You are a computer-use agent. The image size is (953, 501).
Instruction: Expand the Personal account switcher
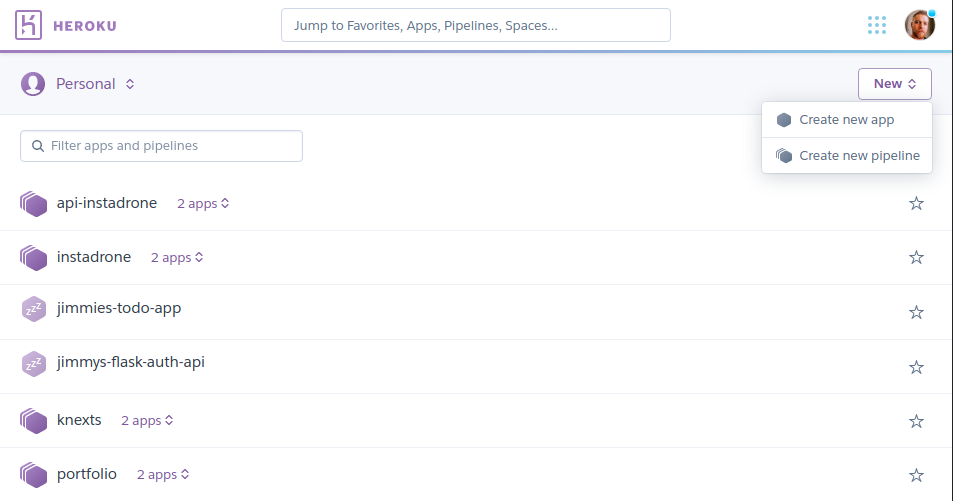(94, 84)
